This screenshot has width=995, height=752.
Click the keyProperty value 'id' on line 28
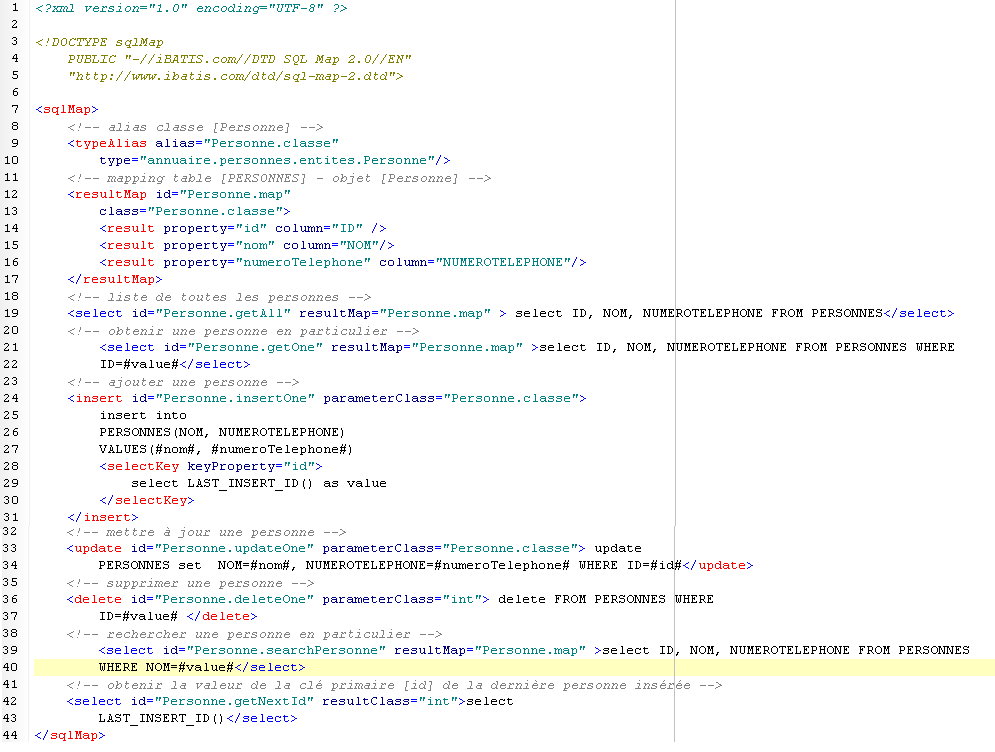(299, 466)
